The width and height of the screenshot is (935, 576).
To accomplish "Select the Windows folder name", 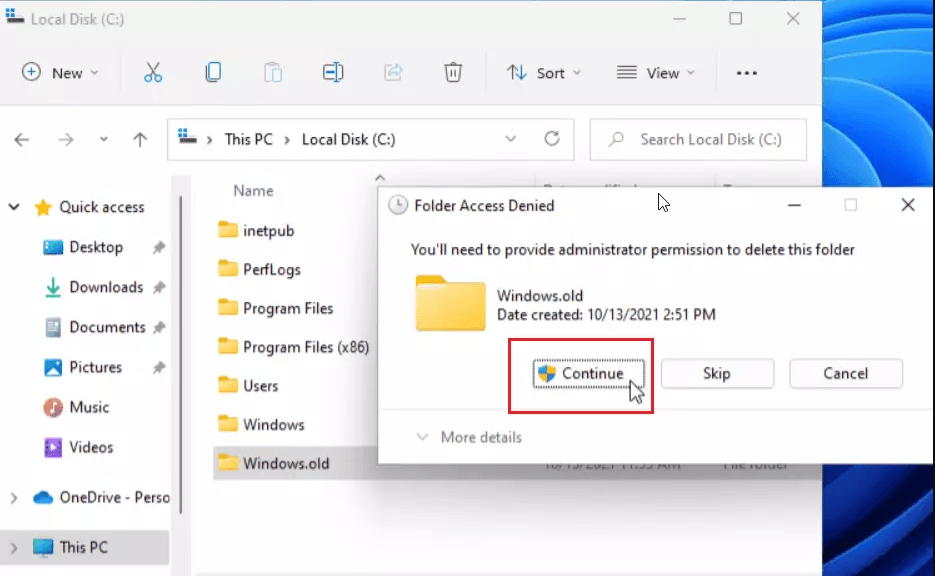I will [x=274, y=425].
